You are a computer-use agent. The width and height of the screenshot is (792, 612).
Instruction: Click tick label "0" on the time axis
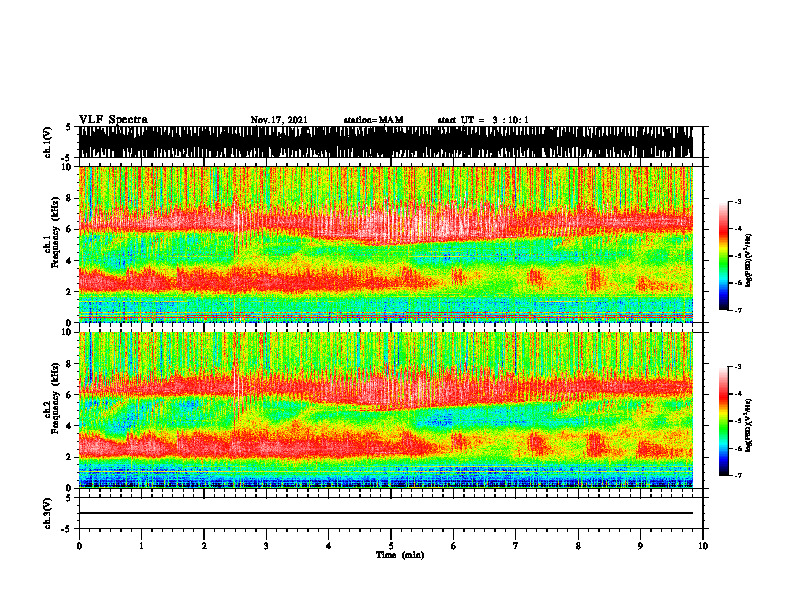click(79, 546)
